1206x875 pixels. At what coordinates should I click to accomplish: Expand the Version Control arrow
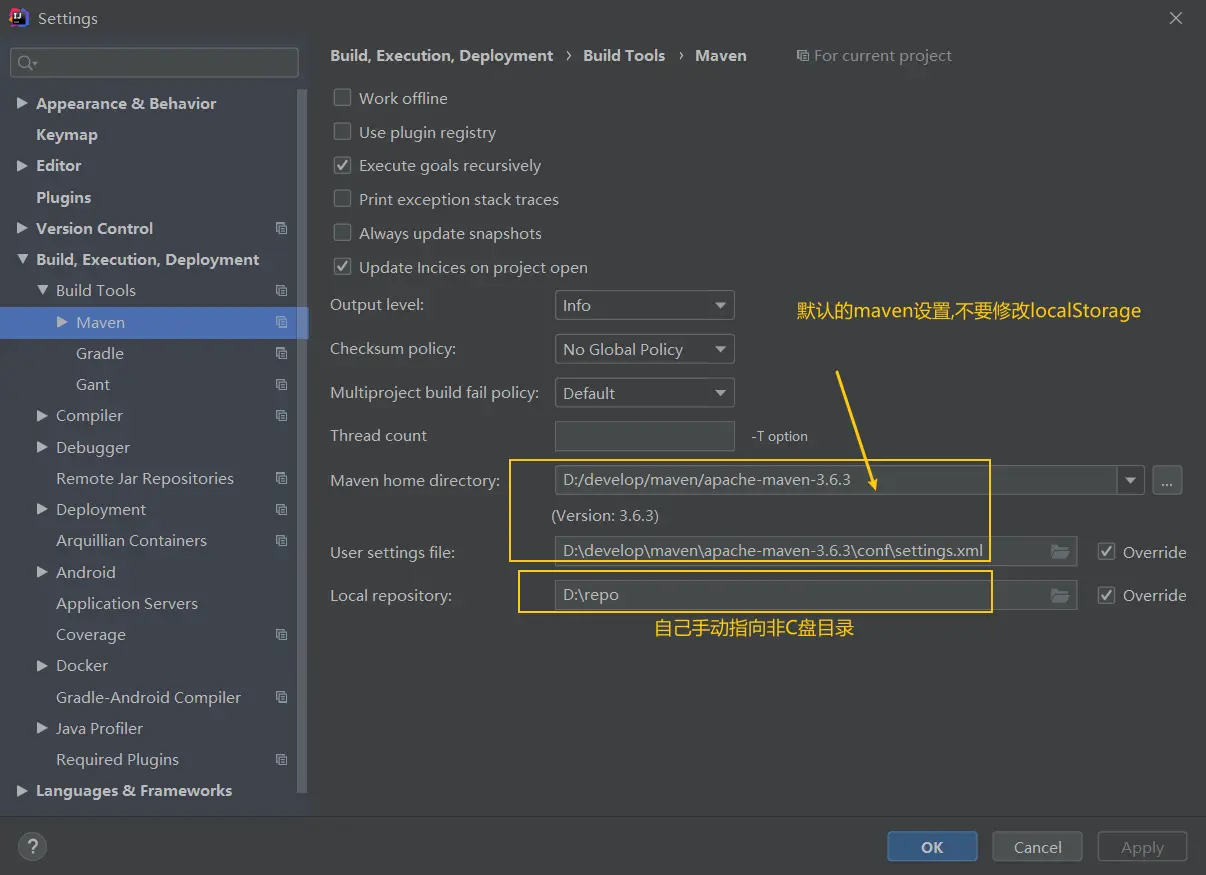click(x=22, y=228)
